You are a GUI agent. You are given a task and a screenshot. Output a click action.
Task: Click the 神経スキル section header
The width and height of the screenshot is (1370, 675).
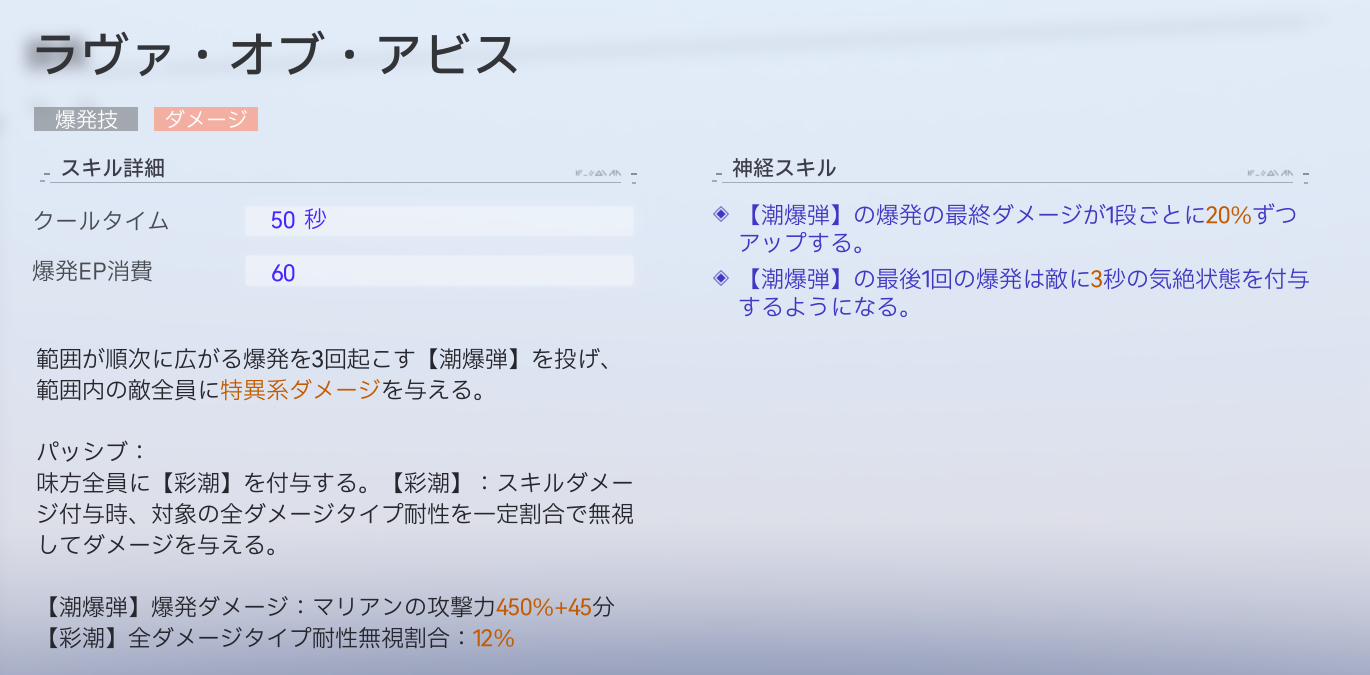click(x=783, y=169)
